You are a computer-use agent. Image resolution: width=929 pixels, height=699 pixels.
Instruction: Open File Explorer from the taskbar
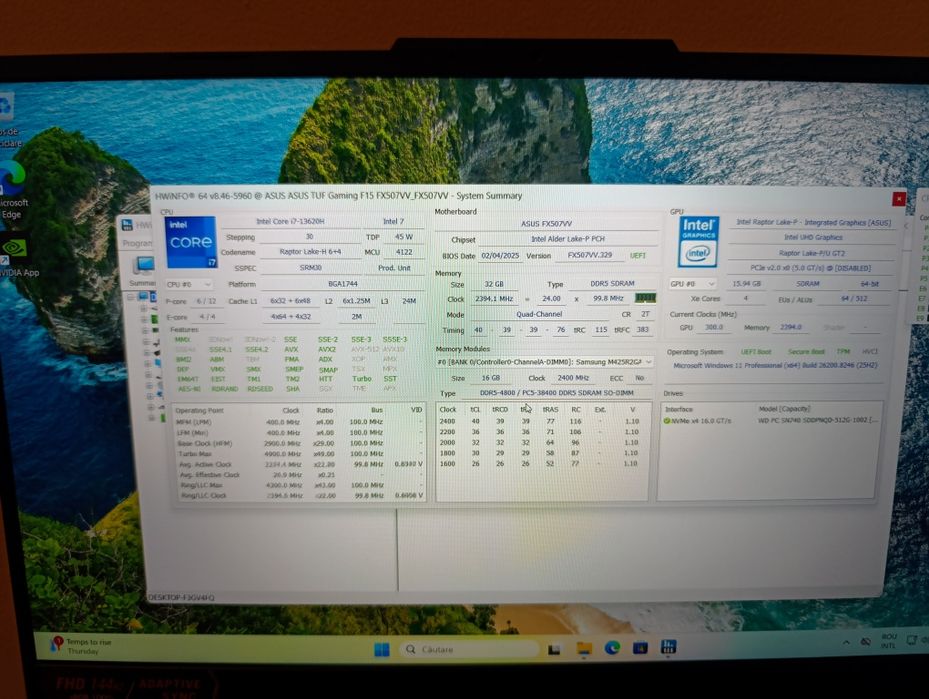click(584, 649)
